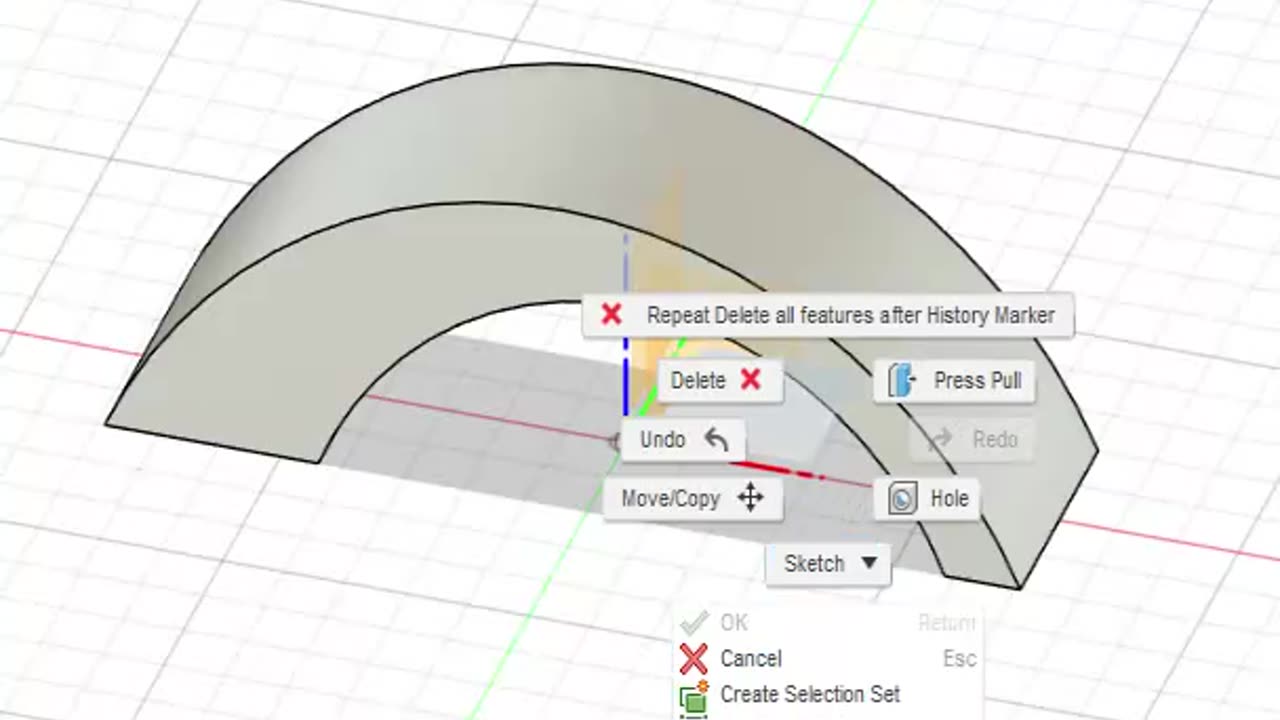Viewport: 1280px width, 720px height.
Task: Choose Press Pull from the marking menu
Action: point(953,381)
